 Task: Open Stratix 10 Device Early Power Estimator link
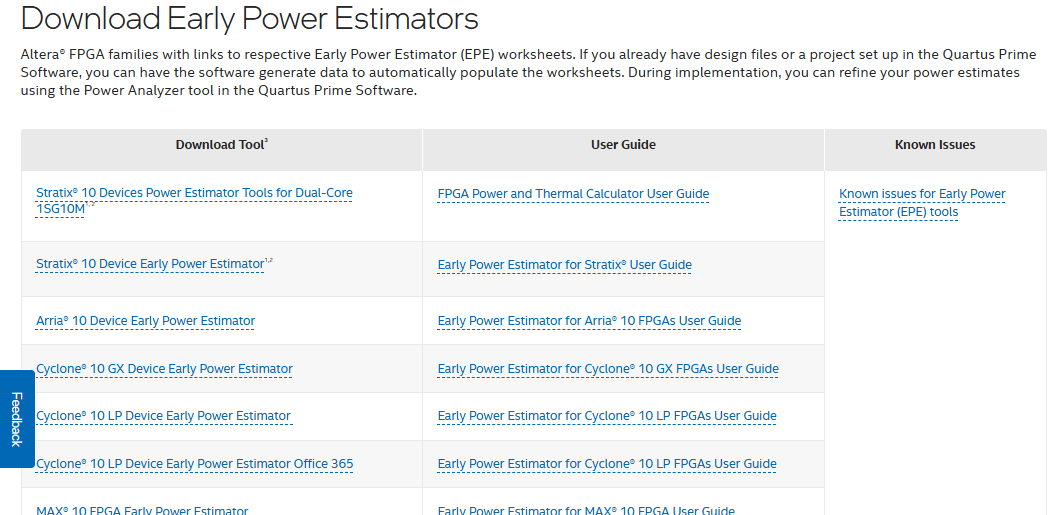pos(150,264)
